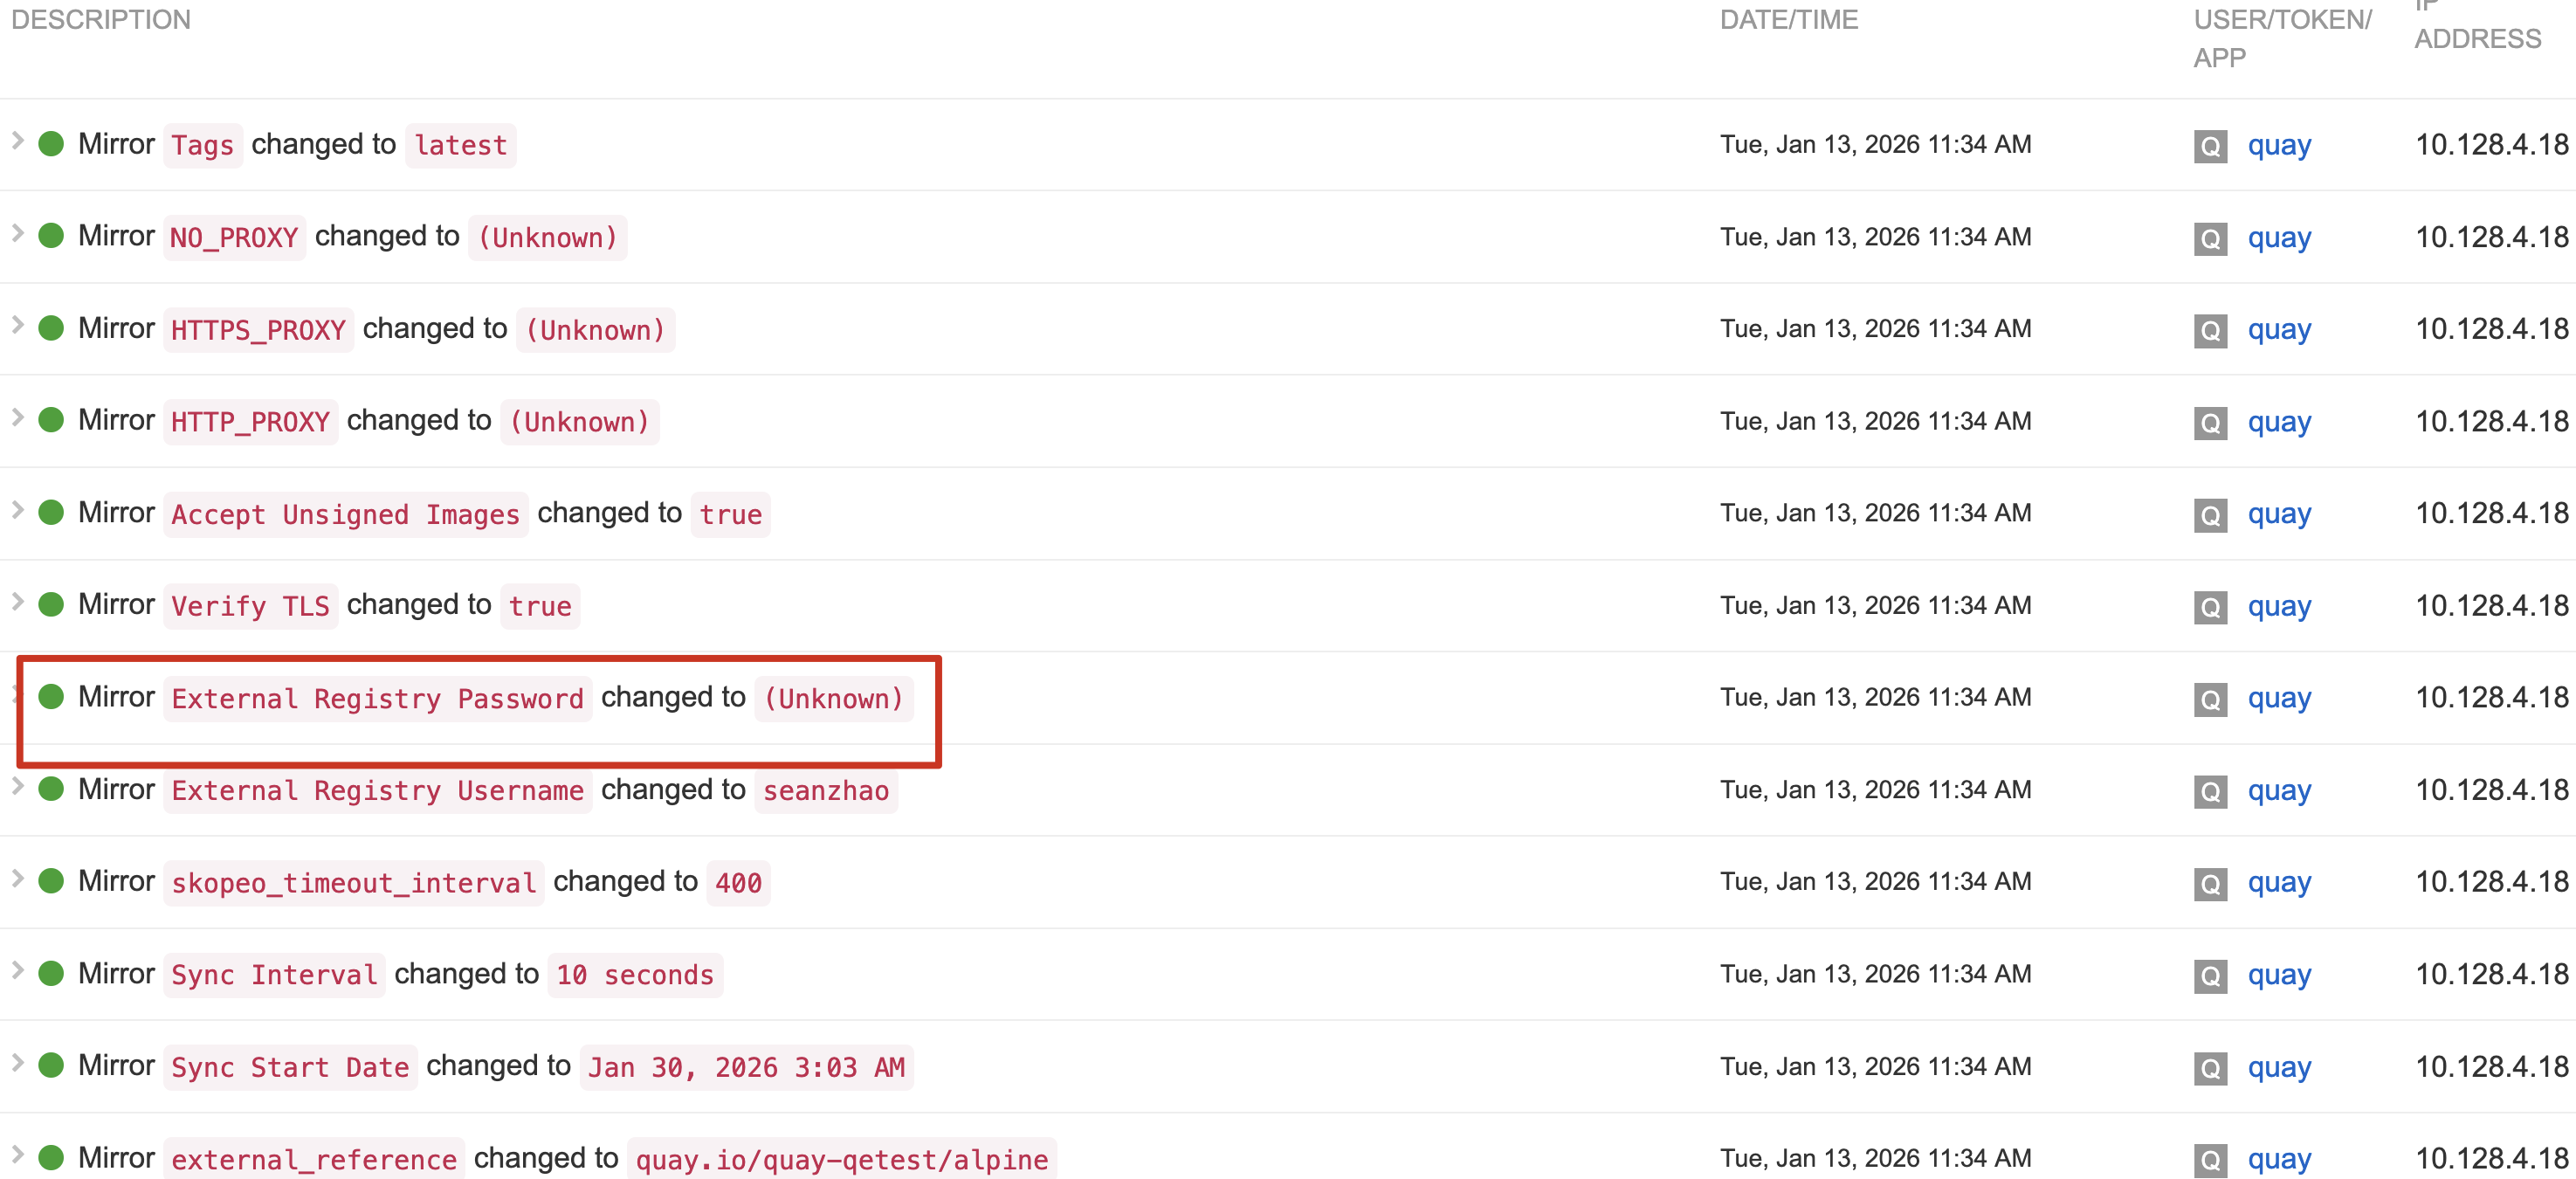Expand the external_reference log row
2576x1179 pixels.
(x=17, y=1155)
